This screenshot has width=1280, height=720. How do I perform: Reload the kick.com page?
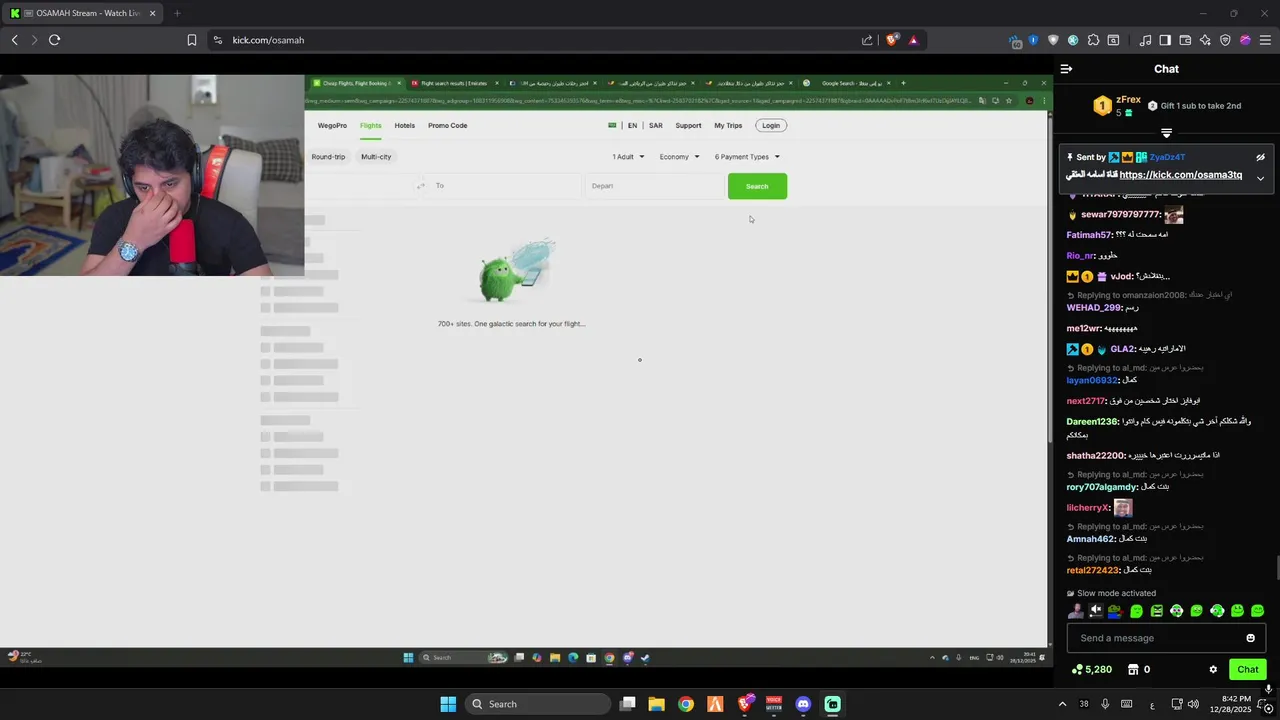(54, 40)
